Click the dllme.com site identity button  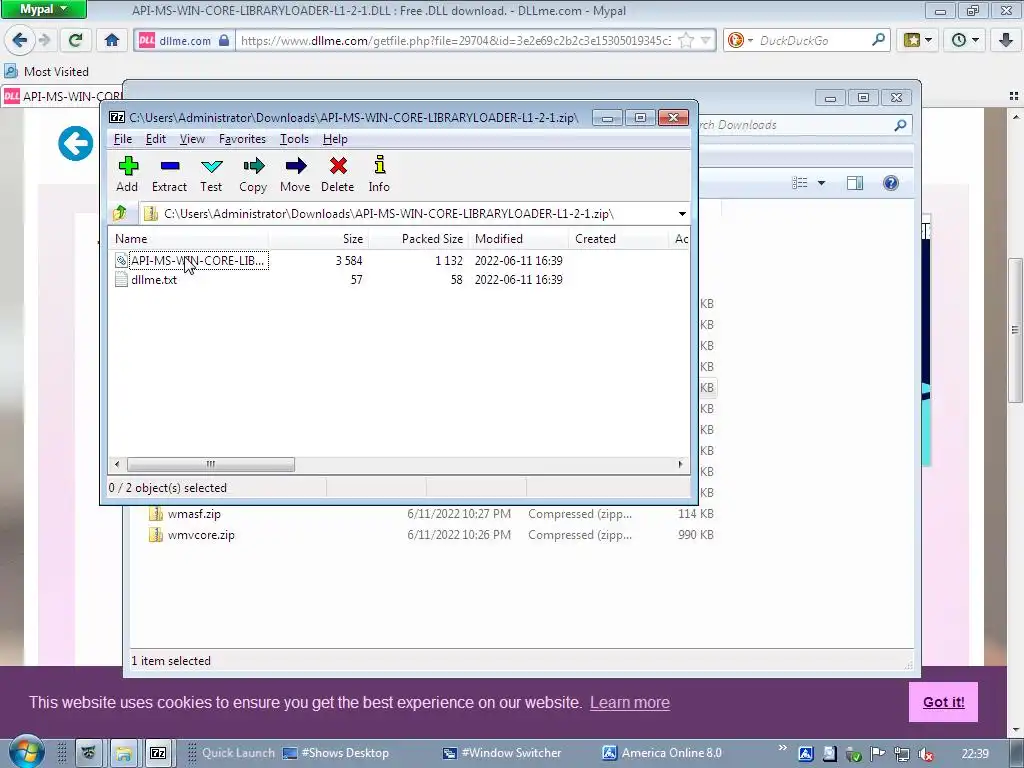184,40
